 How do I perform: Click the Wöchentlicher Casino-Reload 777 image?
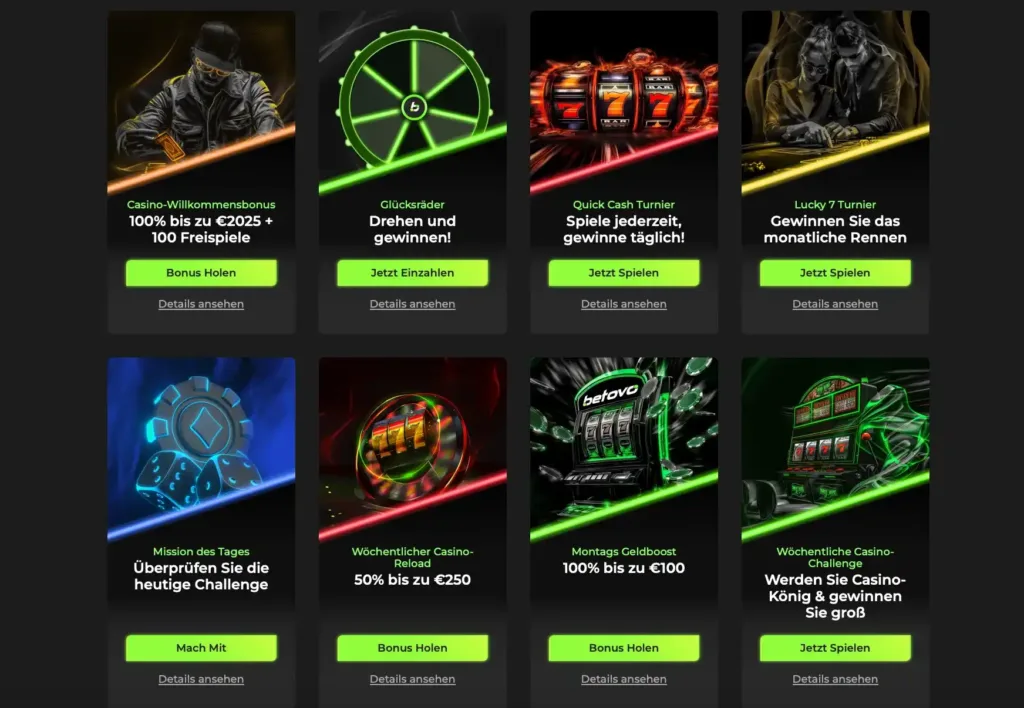413,449
